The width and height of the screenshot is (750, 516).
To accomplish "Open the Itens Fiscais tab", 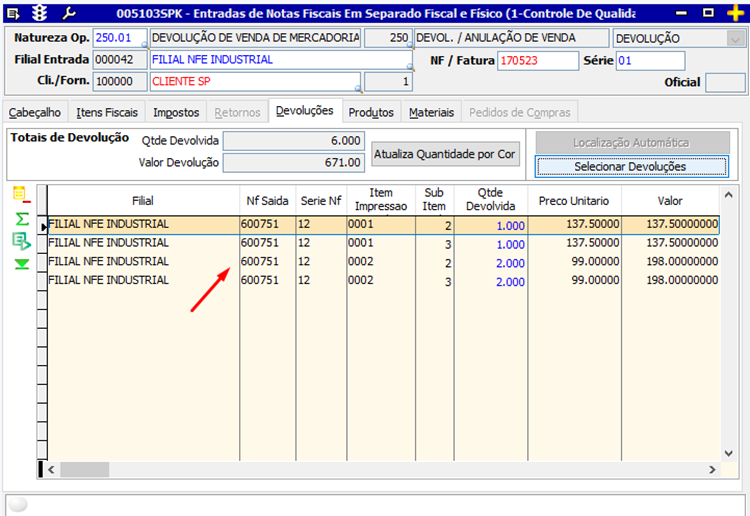I will pos(107,113).
